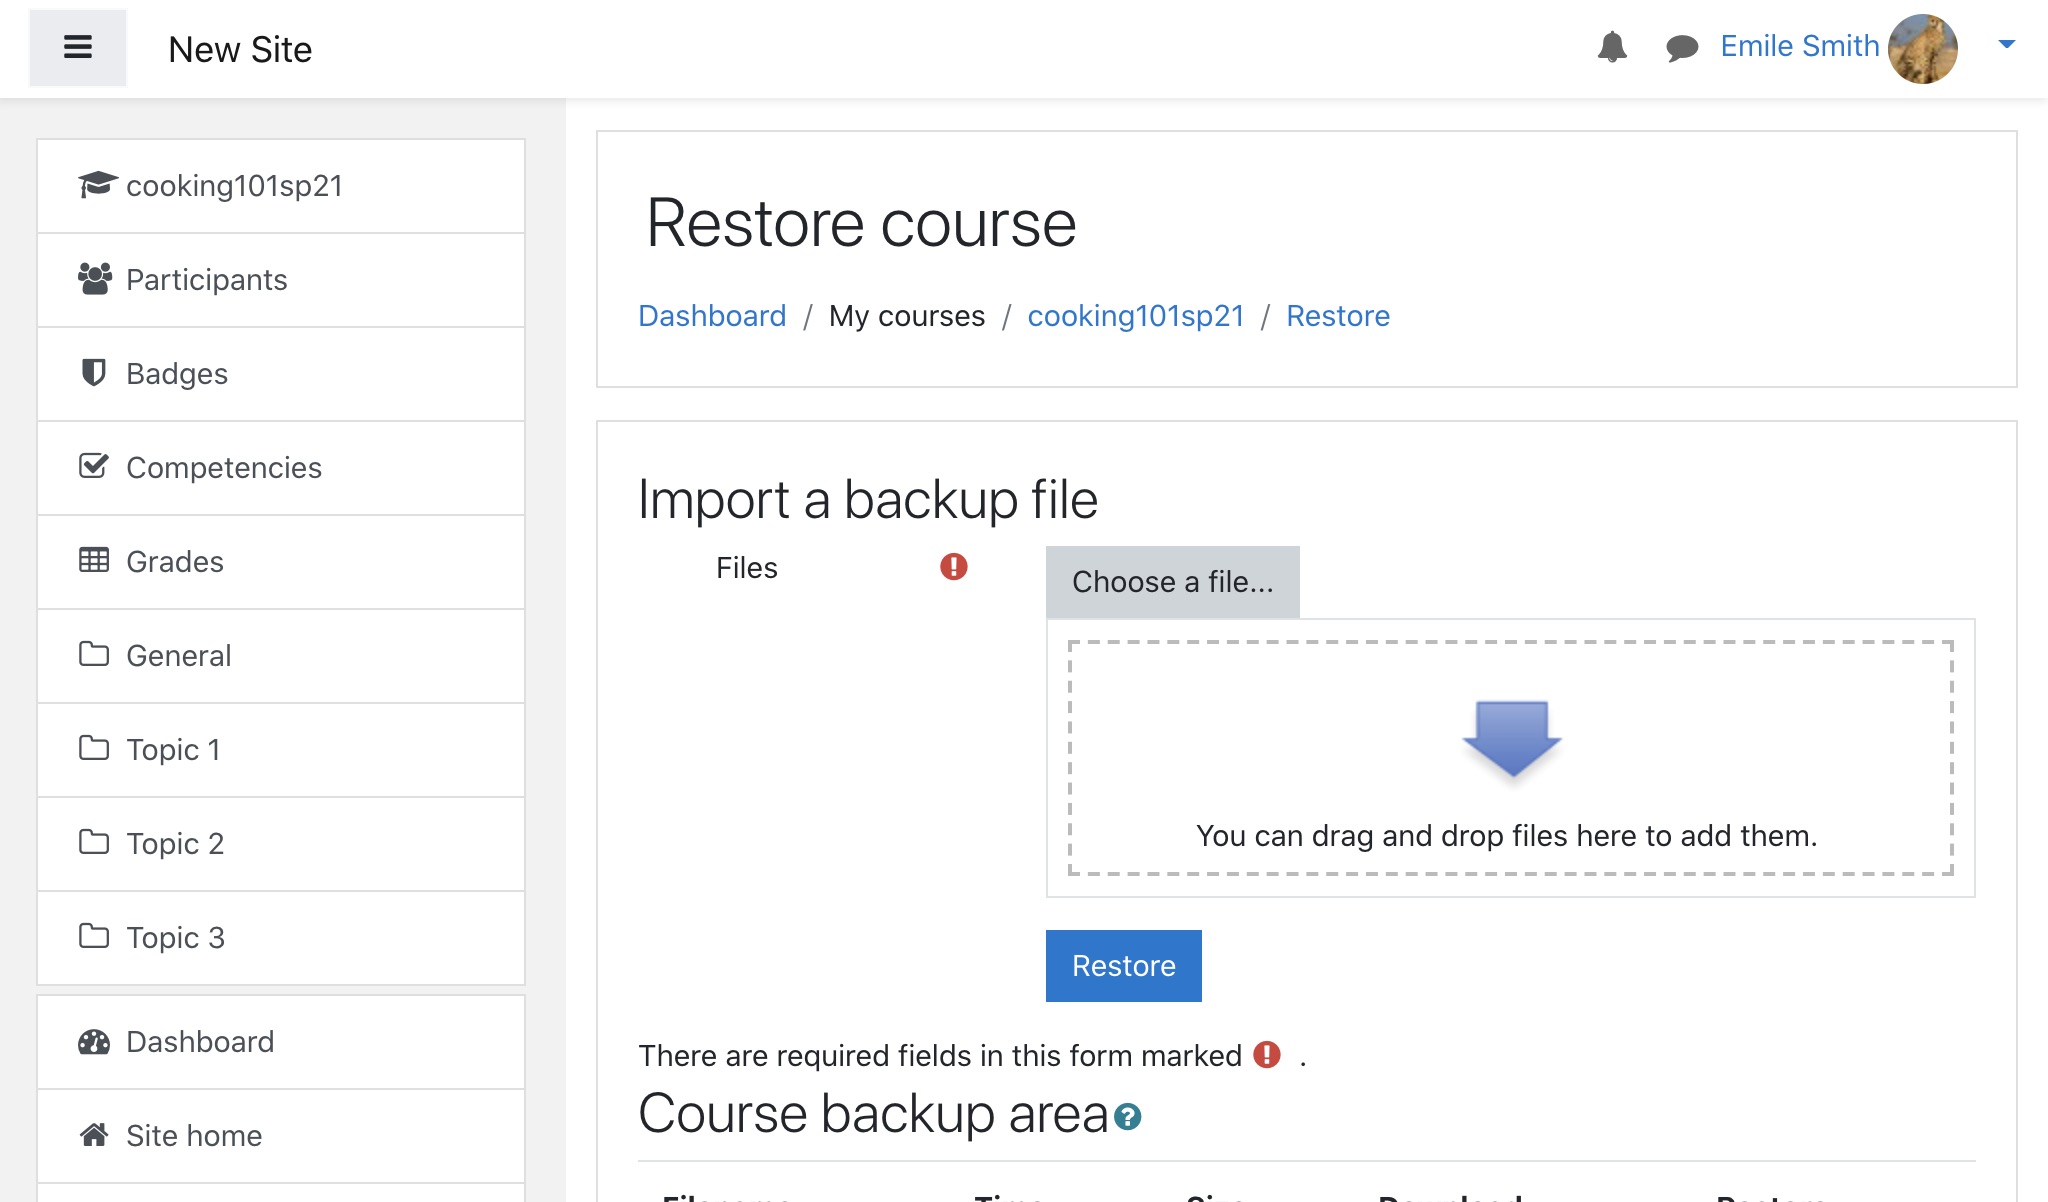Expand the user menu dropdown arrow
The image size is (2048, 1202).
pyautogui.click(x=2005, y=44)
